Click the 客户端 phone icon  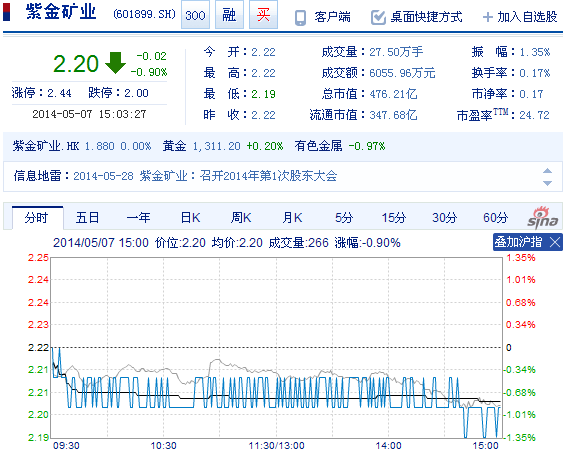300,18
